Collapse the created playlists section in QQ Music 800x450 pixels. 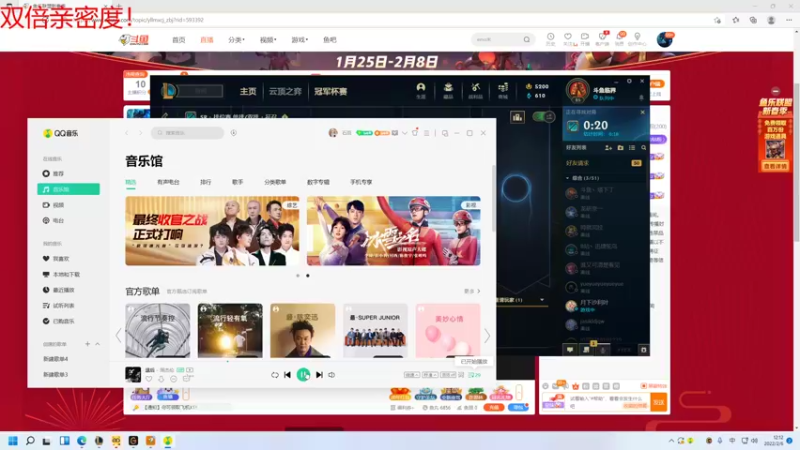tap(97, 344)
